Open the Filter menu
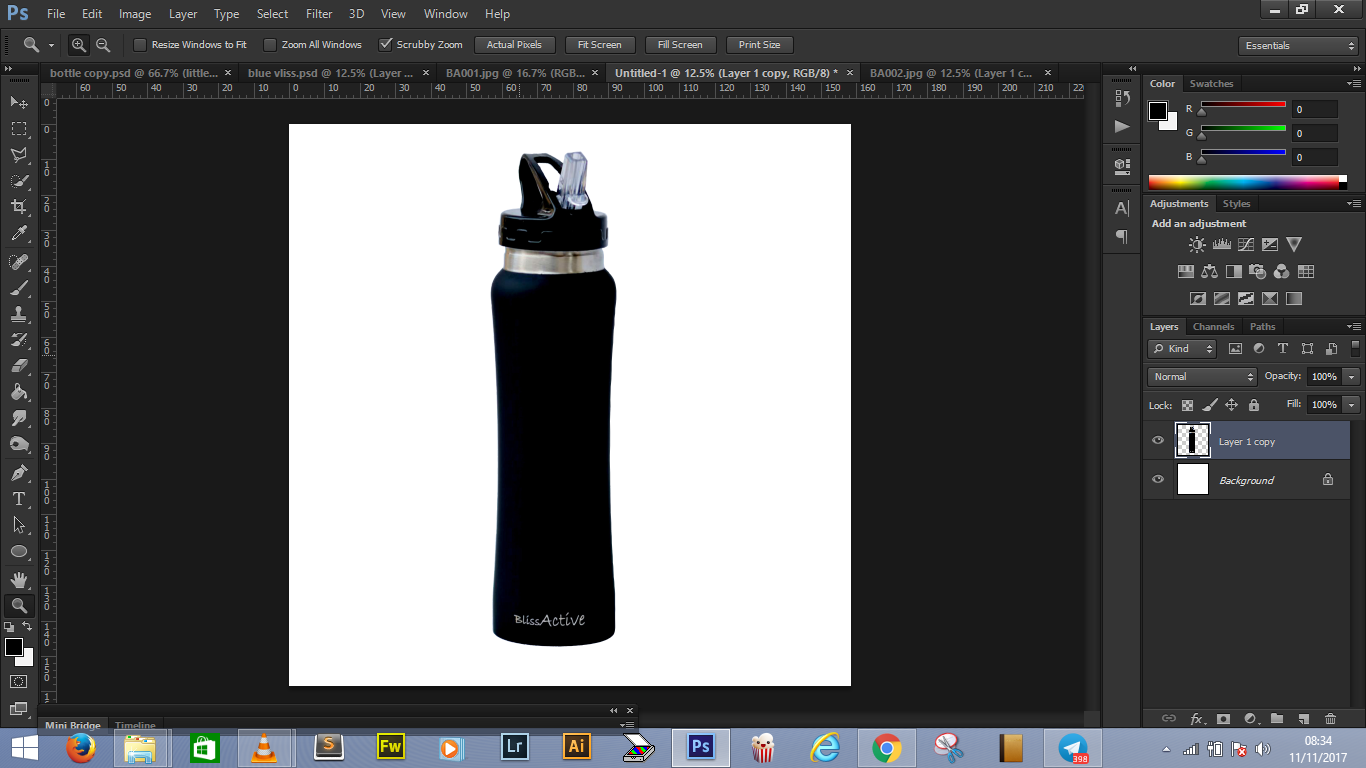Image resolution: width=1366 pixels, height=768 pixels. coord(318,13)
